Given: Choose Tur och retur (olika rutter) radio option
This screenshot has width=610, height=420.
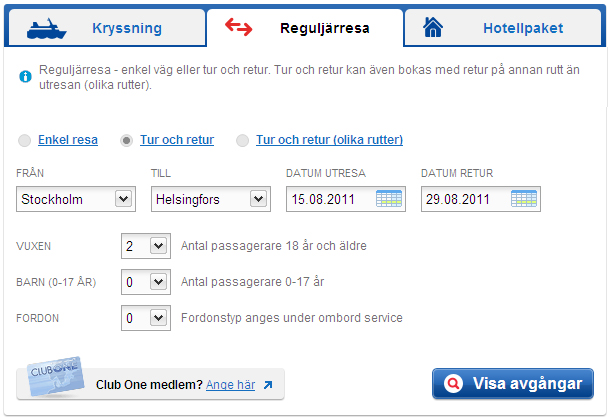Looking at the screenshot, I should coord(243,141).
